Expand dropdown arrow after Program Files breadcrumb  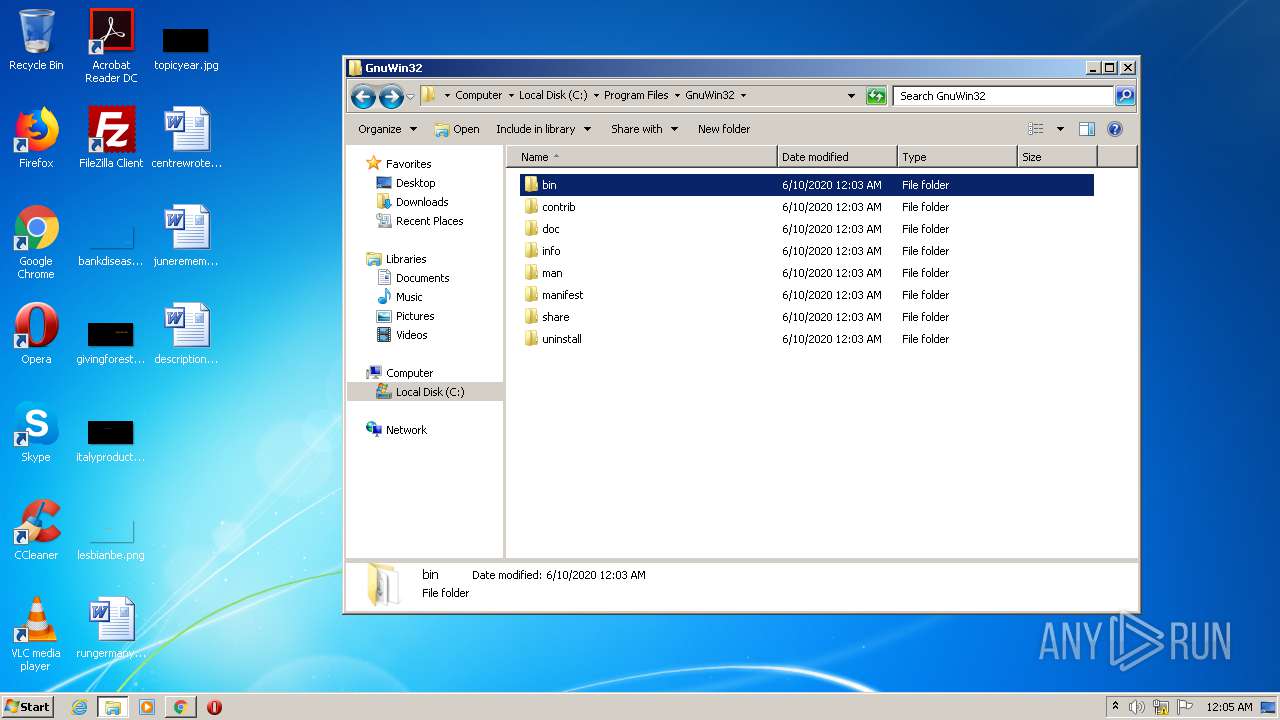coord(677,96)
